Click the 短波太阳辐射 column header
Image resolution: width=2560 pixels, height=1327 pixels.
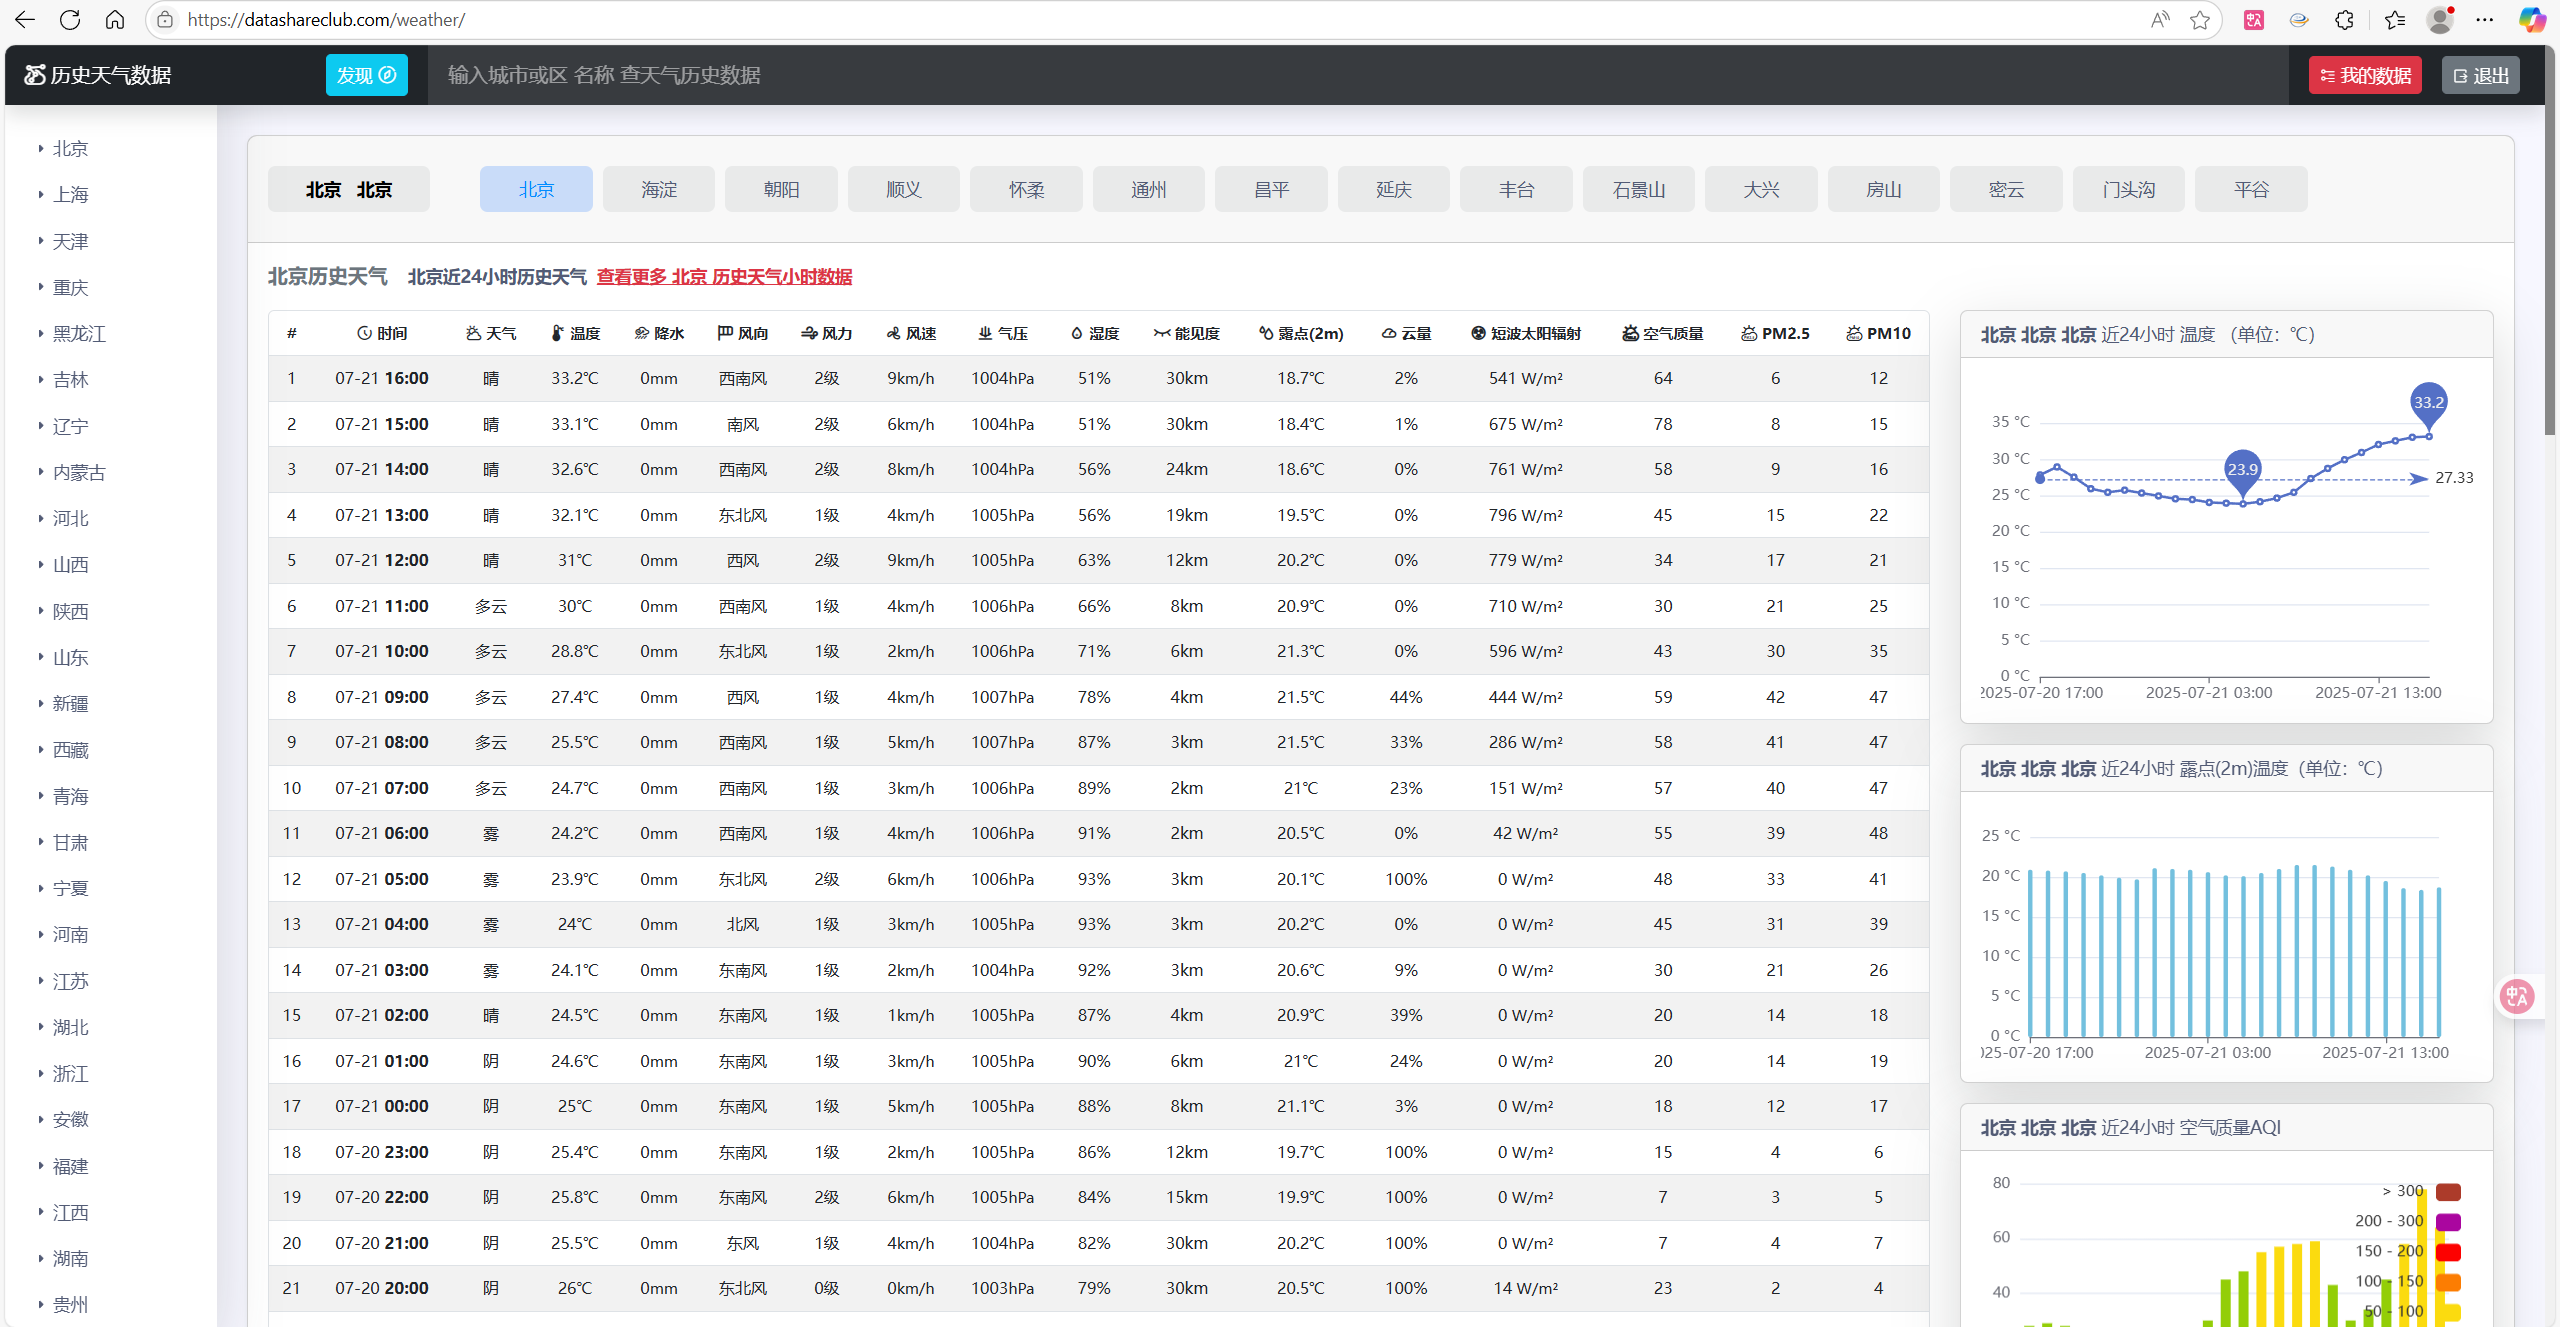pos(1526,333)
